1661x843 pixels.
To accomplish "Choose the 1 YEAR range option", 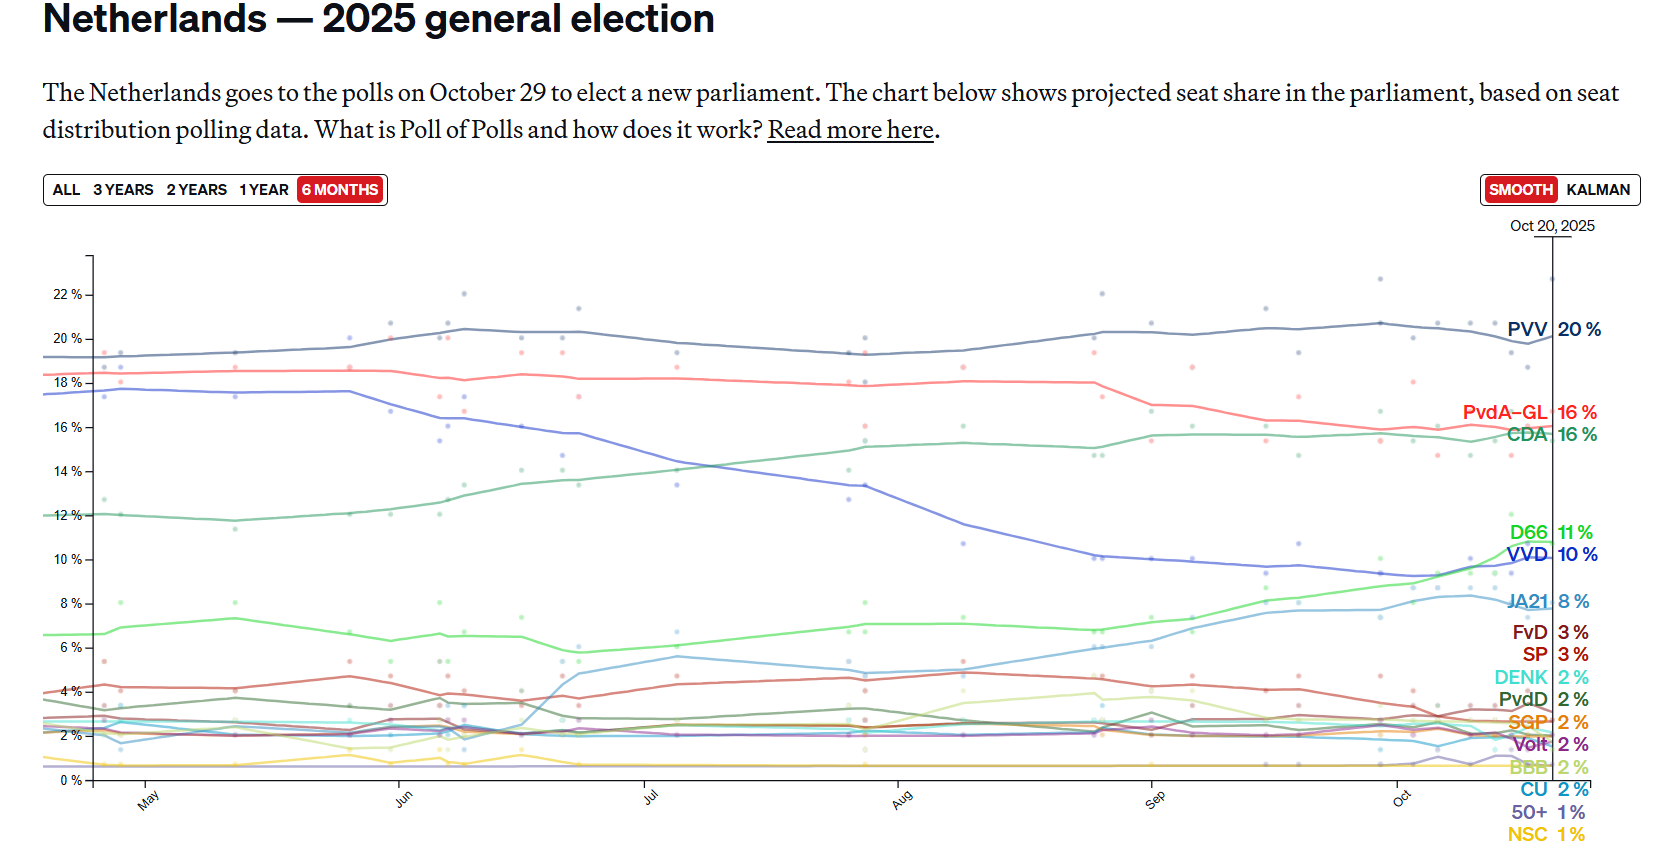I will click(263, 190).
